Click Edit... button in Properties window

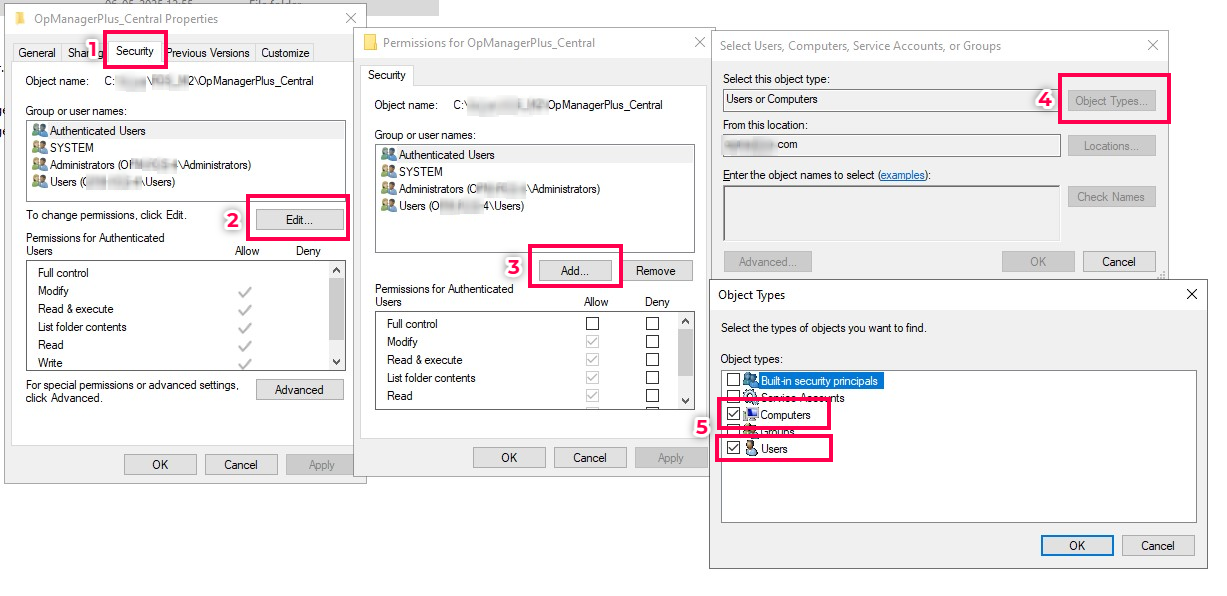300,219
